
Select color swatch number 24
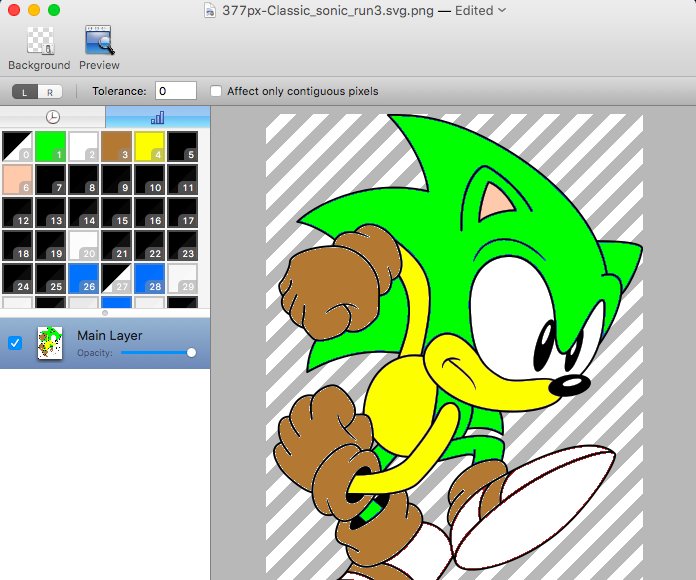(x=17, y=278)
